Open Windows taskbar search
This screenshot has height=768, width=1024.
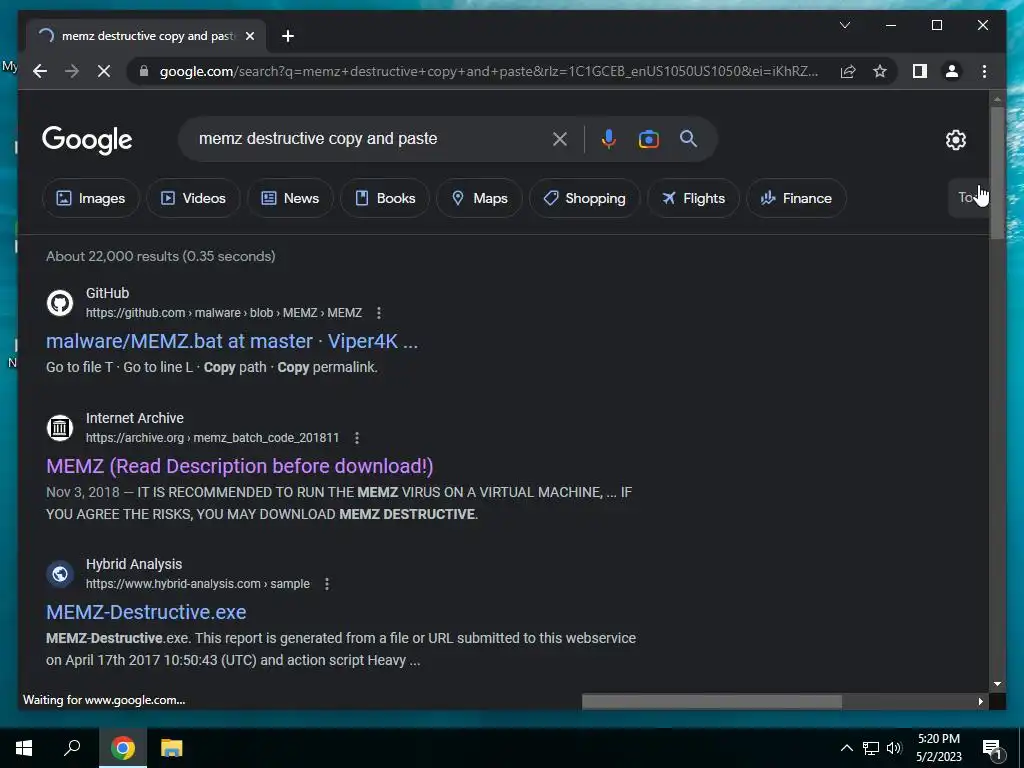pyautogui.click(x=72, y=748)
